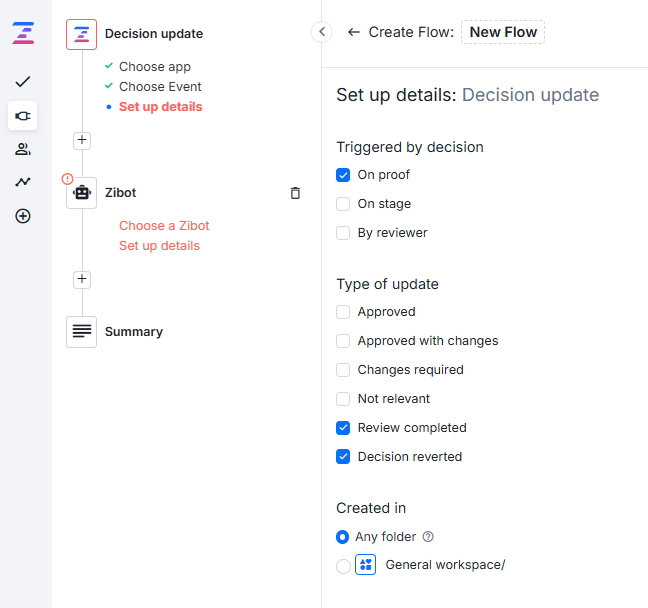Check the Approved with changes option
The width and height of the screenshot is (648, 608).
[x=343, y=341]
